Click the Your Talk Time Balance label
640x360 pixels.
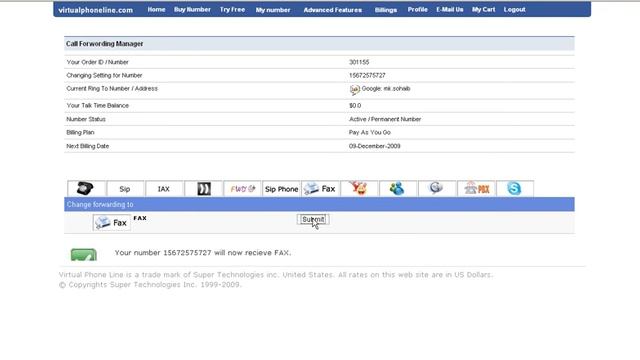(98, 106)
